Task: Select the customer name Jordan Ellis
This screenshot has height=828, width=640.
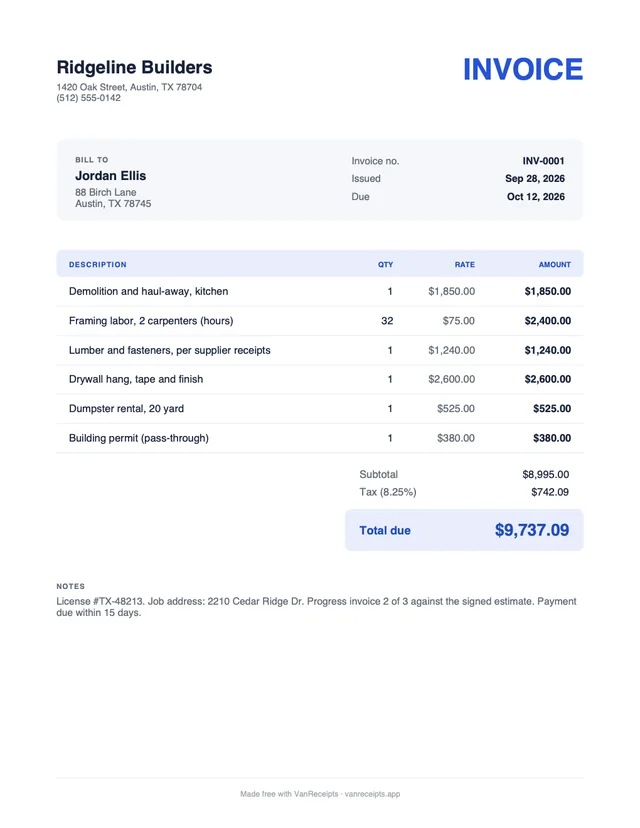Action: pyautogui.click(x=110, y=176)
